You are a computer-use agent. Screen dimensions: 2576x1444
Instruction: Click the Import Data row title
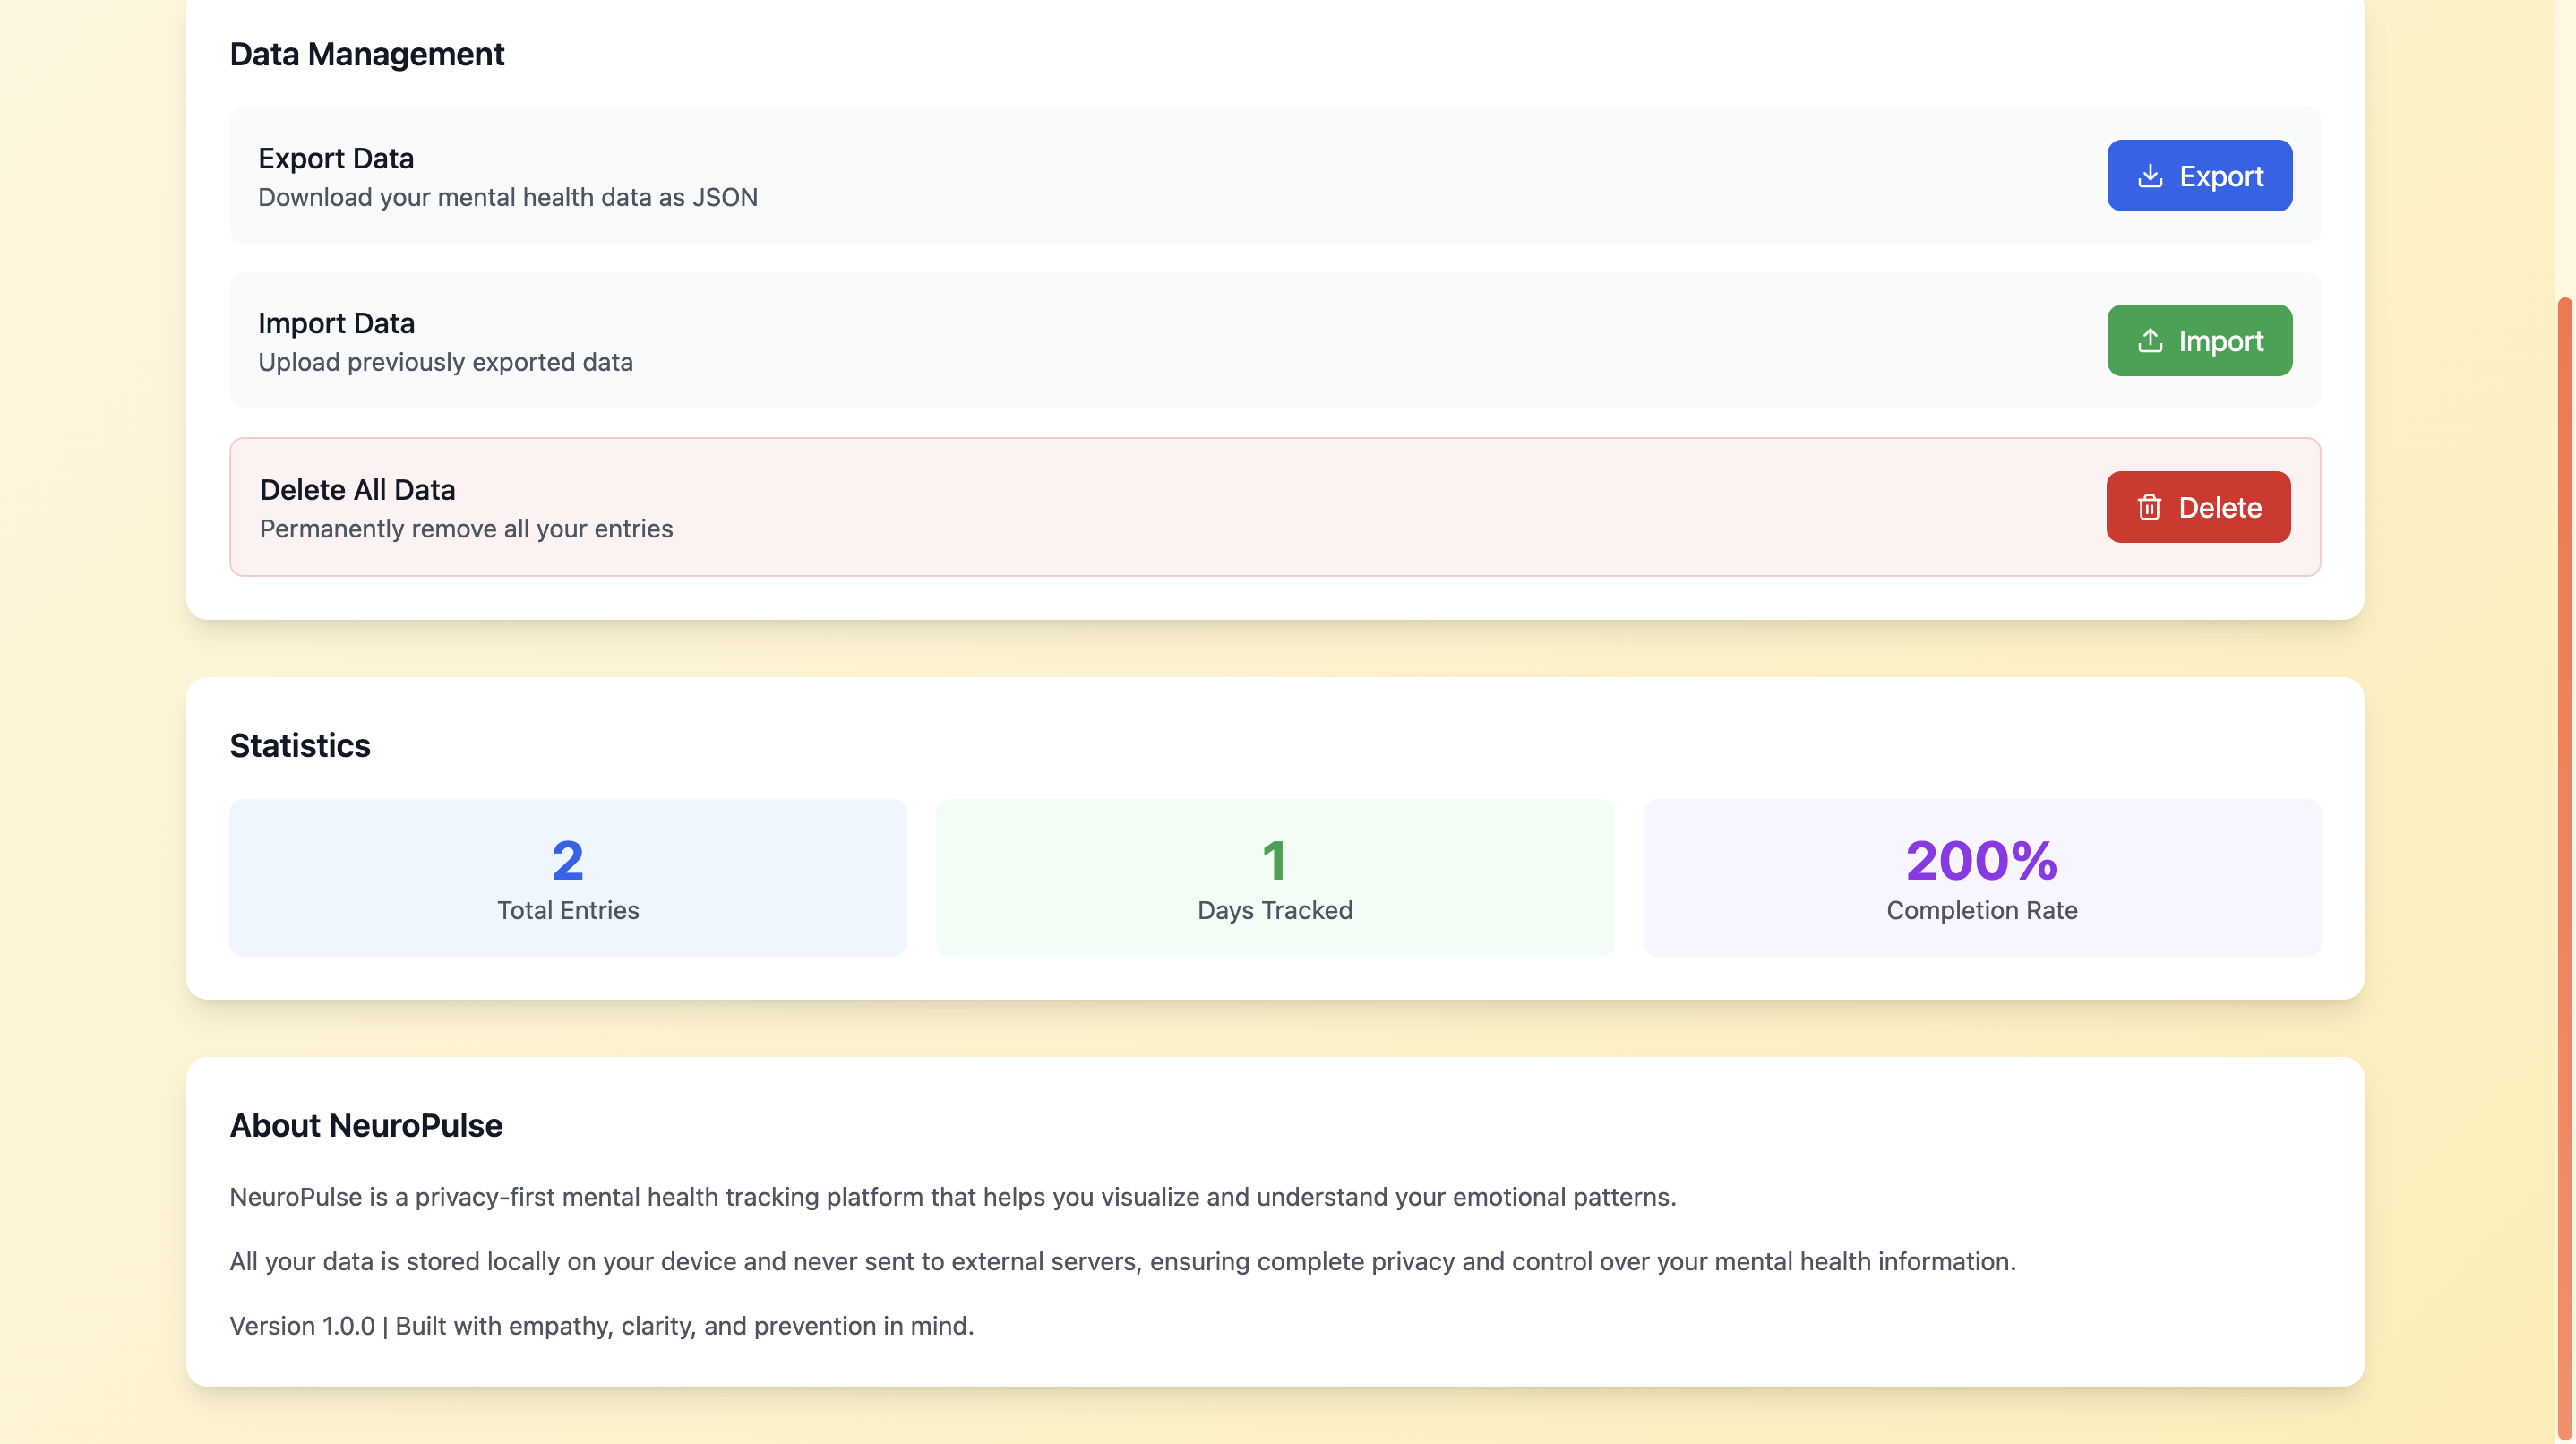336,323
